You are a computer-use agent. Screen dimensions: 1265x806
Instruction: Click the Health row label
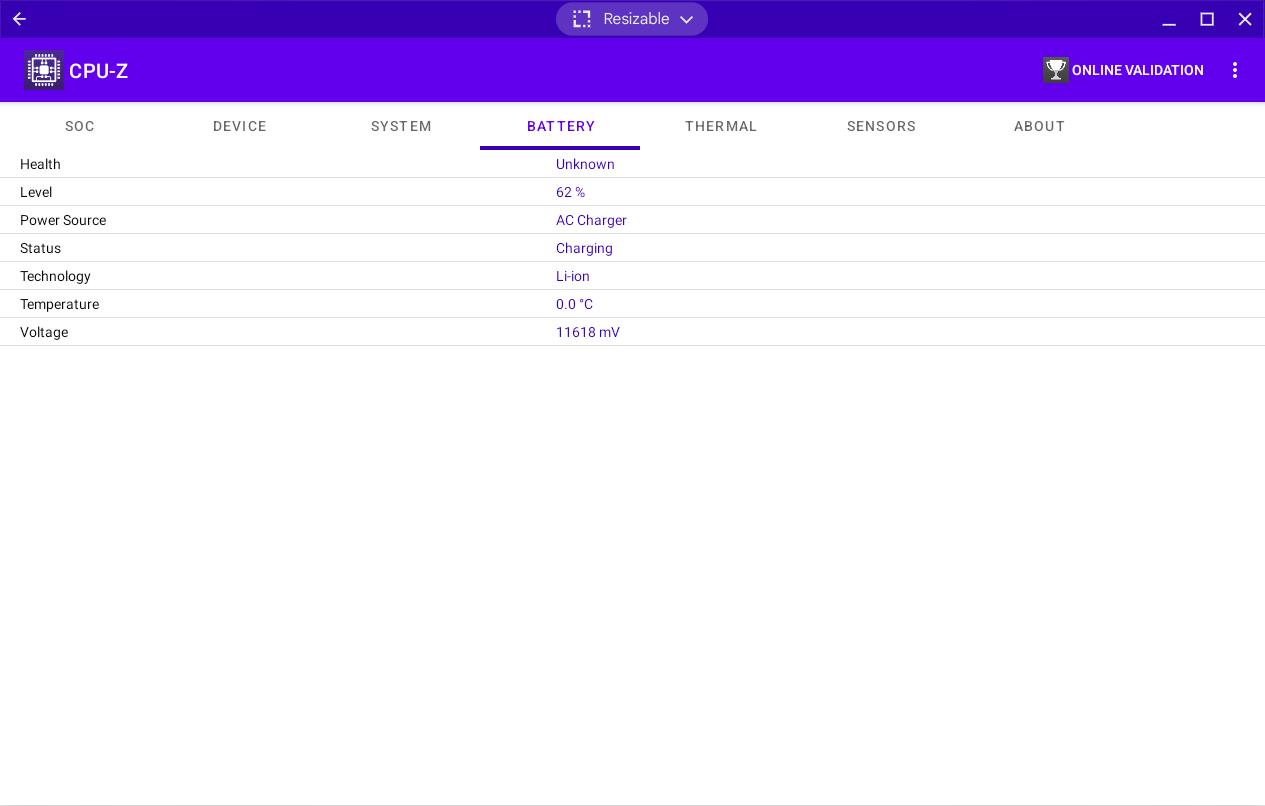tap(40, 164)
